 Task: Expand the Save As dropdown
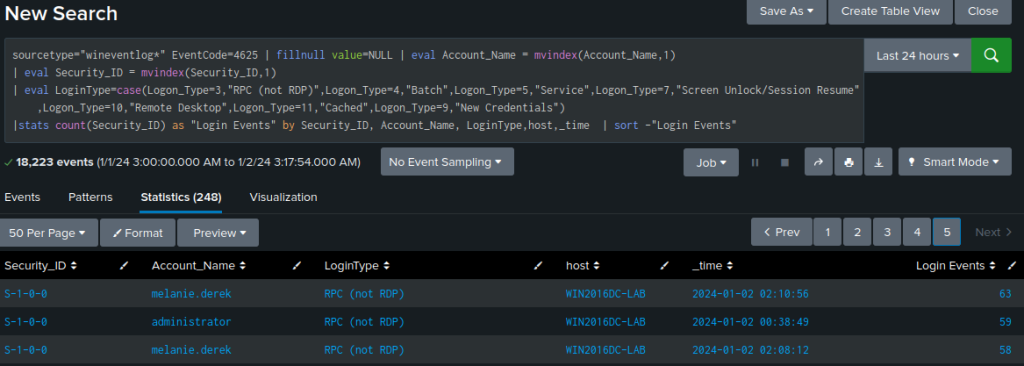click(x=786, y=11)
